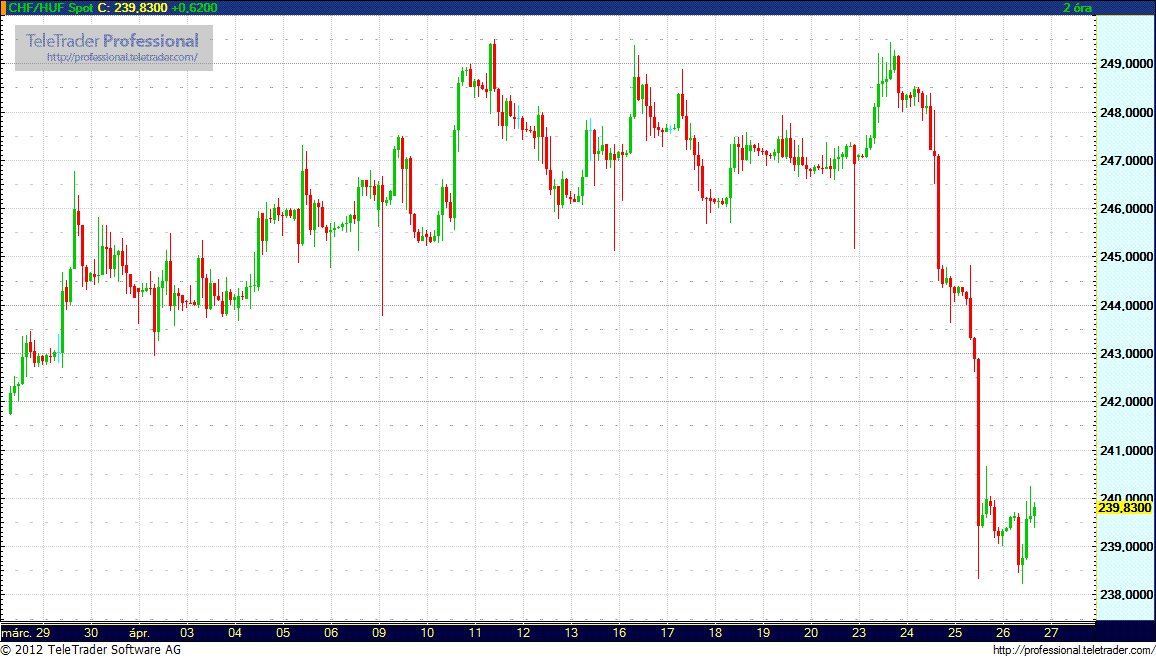The image size is (1156, 659).
Task: Click the 25 date label on time axis
Action: (955, 632)
